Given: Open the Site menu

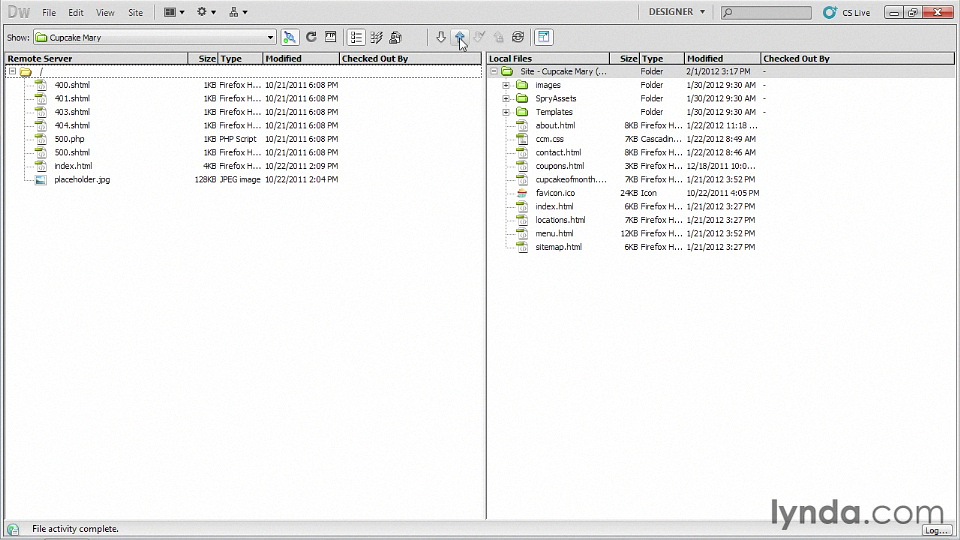Looking at the screenshot, I should tap(135, 12).
